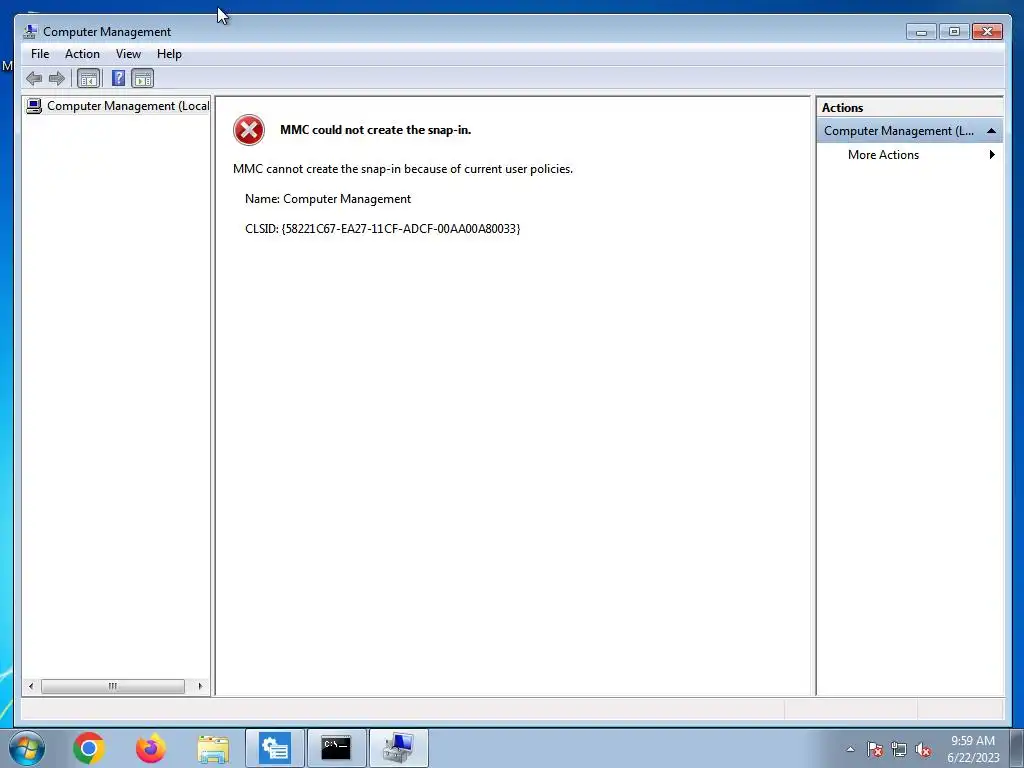The height and width of the screenshot is (768, 1024).
Task: Click More Actions in Actions pane
Action: [x=883, y=155]
